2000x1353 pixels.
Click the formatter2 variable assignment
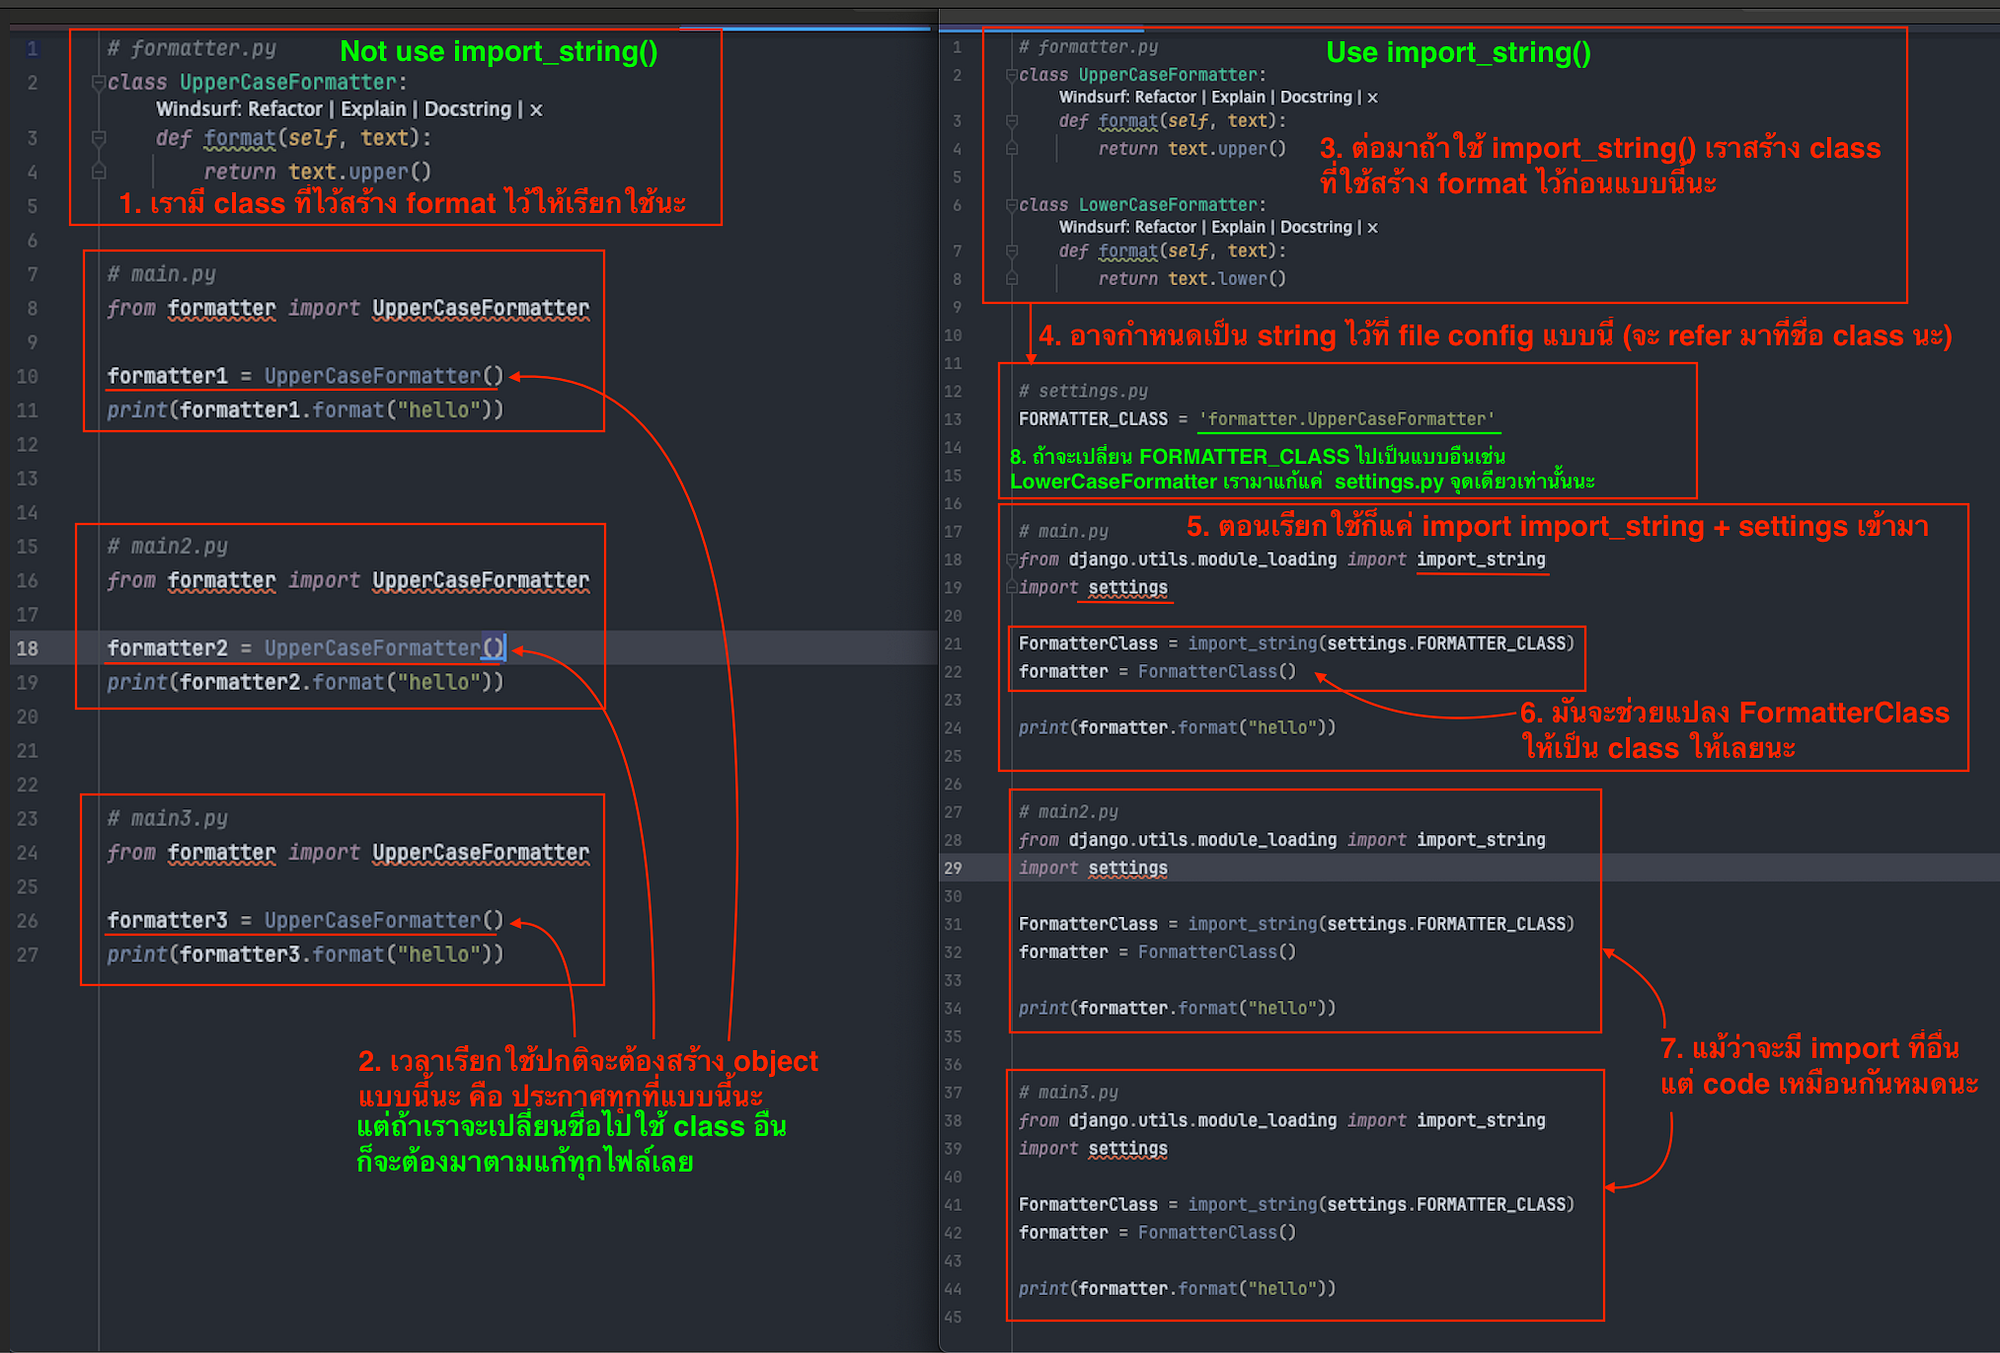pyautogui.click(x=167, y=648)
